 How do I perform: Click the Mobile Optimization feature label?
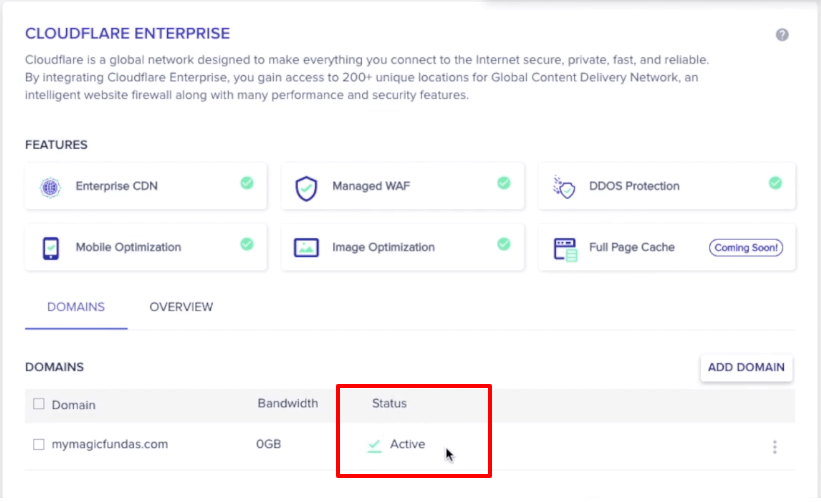tap(128, 248)
